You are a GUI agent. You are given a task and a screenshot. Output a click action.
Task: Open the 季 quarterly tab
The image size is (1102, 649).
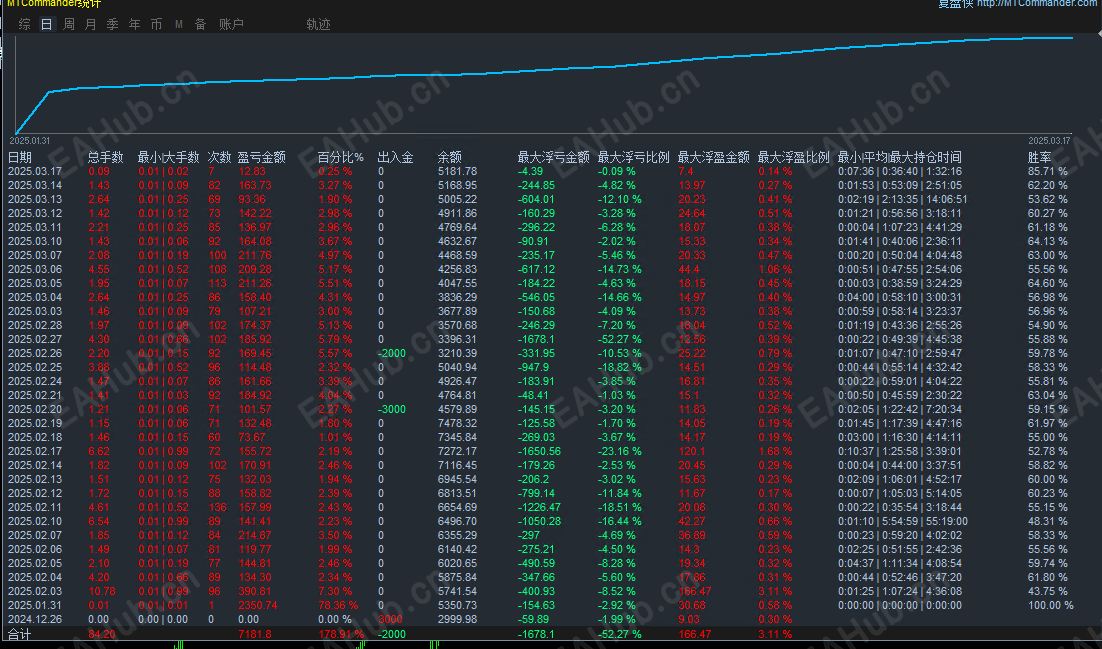[x=112, y=24]
